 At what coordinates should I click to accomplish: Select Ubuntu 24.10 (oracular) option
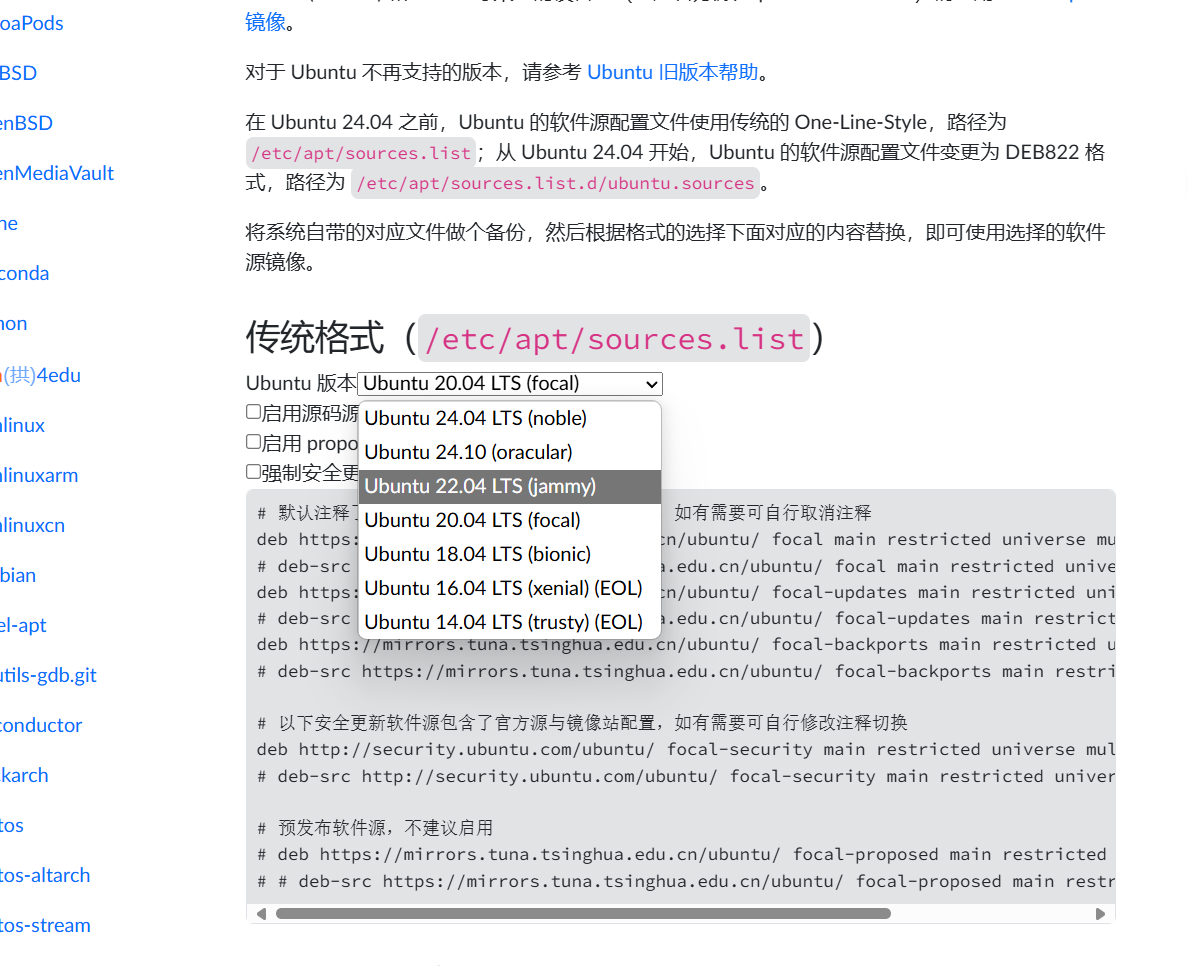tap(510, 452)
